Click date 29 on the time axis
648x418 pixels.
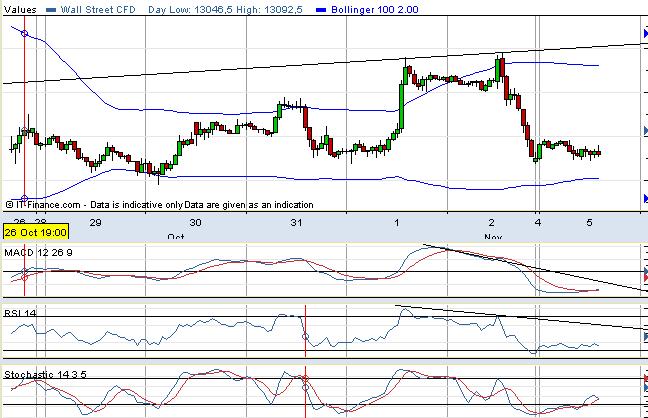(x=95, y=222)
